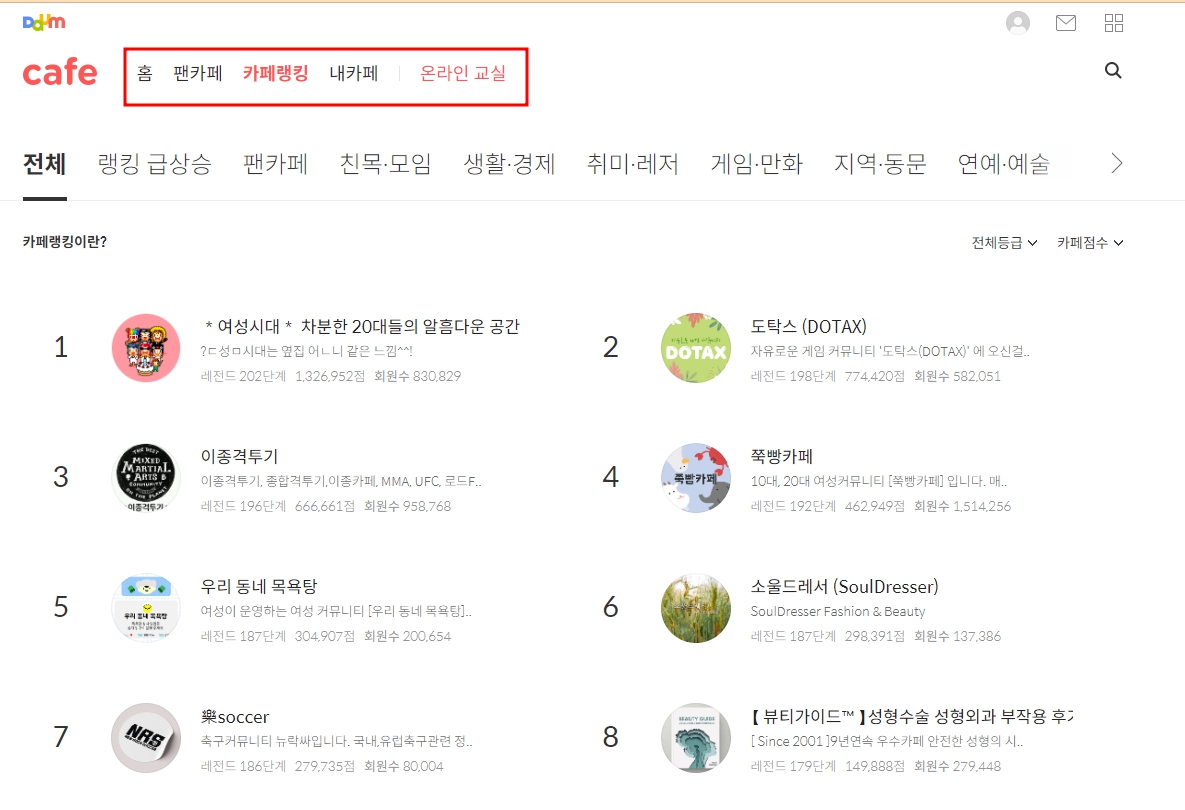The image size is (1185, 810).
Task: Open the cafe home via cafe logo
Action: coord(59,71)
